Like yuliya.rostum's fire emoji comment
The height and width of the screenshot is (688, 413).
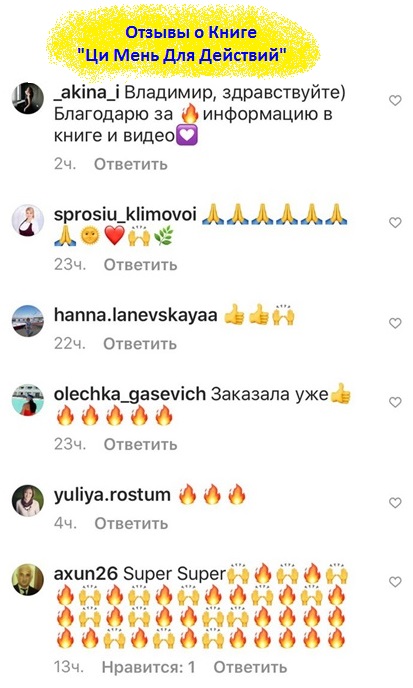coord(395,503)
